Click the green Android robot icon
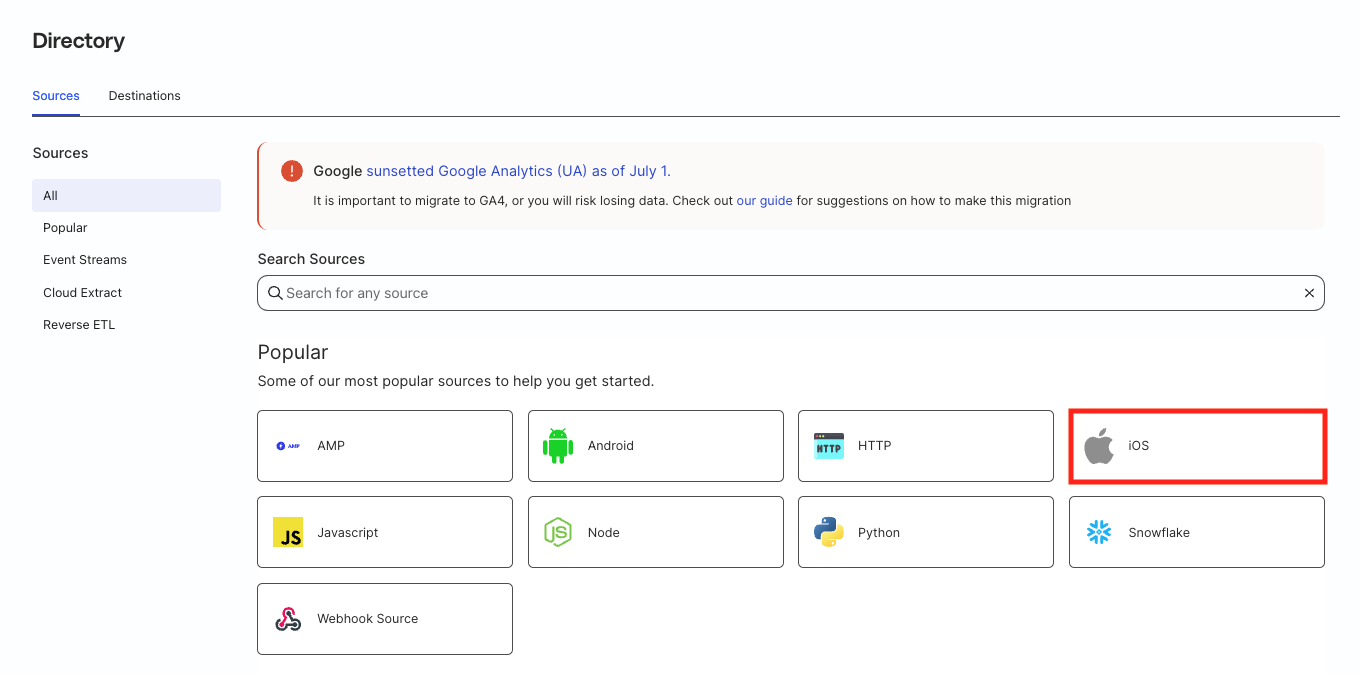The width and height of the screenshot is (1360, 674). [x=558, y=446]
